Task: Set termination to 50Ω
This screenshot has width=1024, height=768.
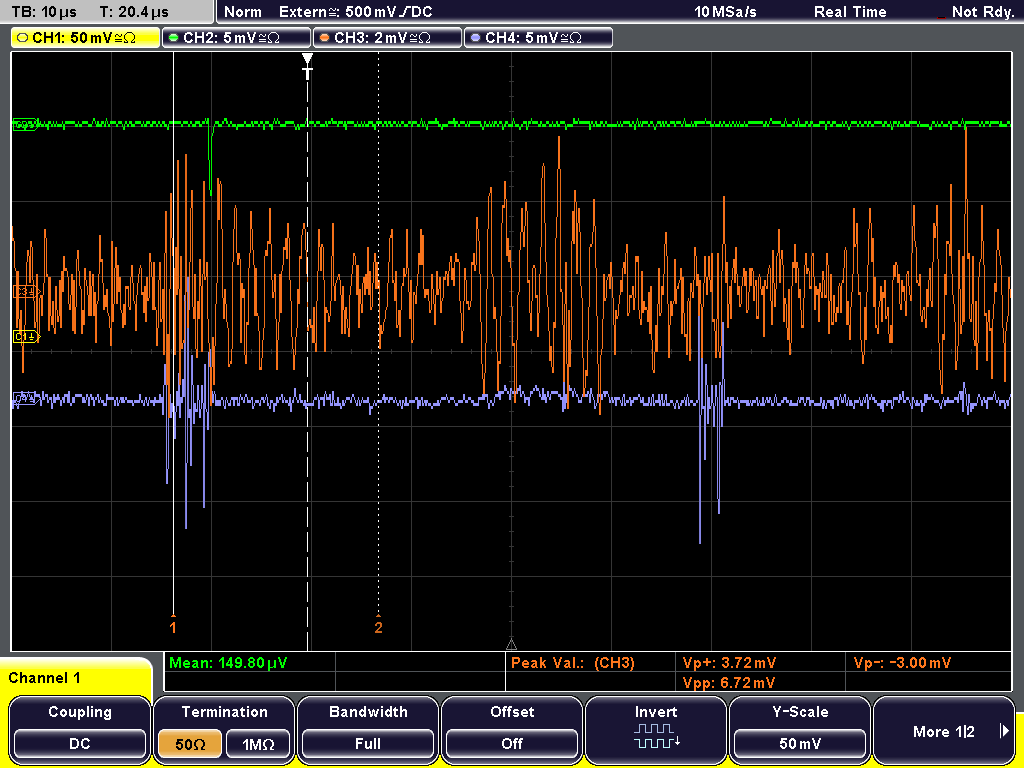Action: tap(190, 744)
